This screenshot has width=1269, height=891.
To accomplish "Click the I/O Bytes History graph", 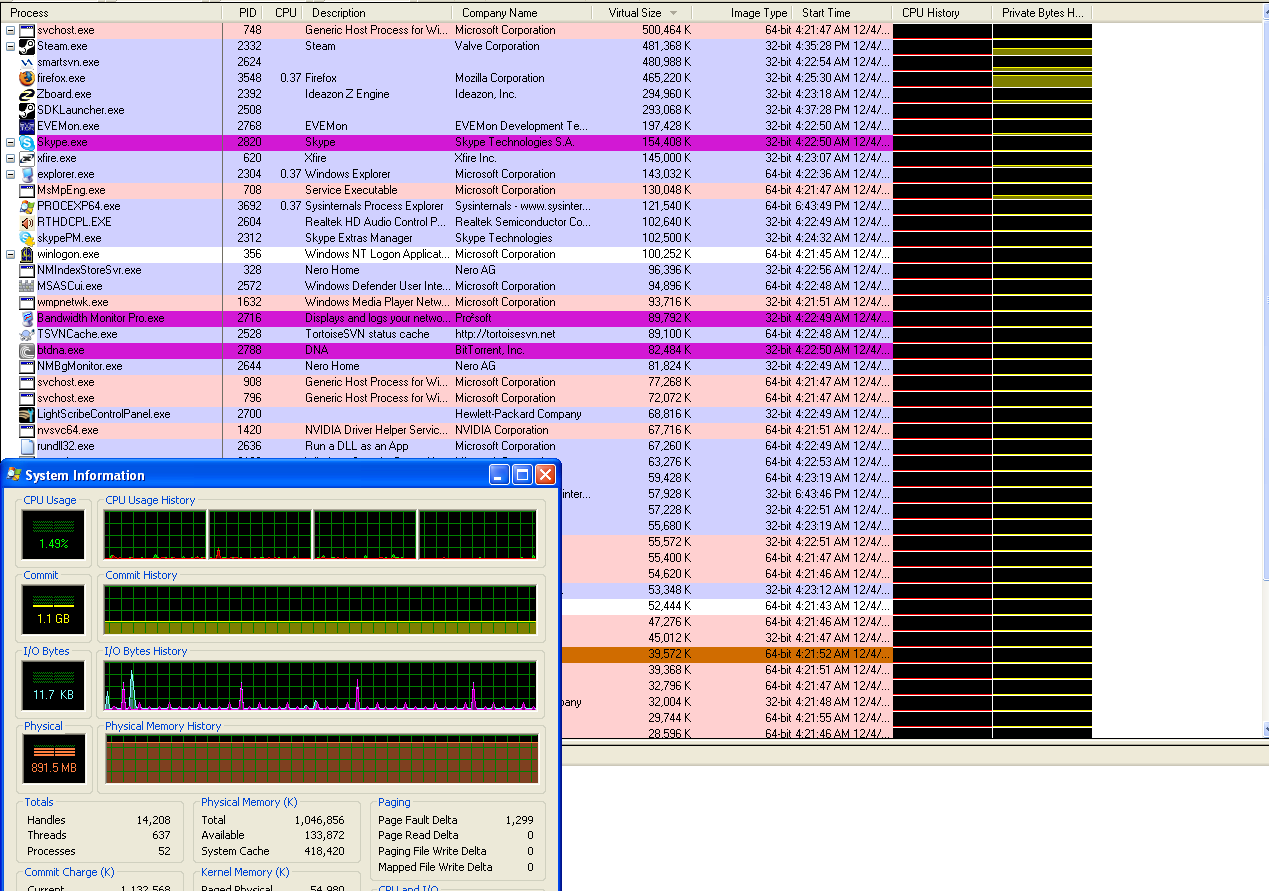I will [321, 686].
